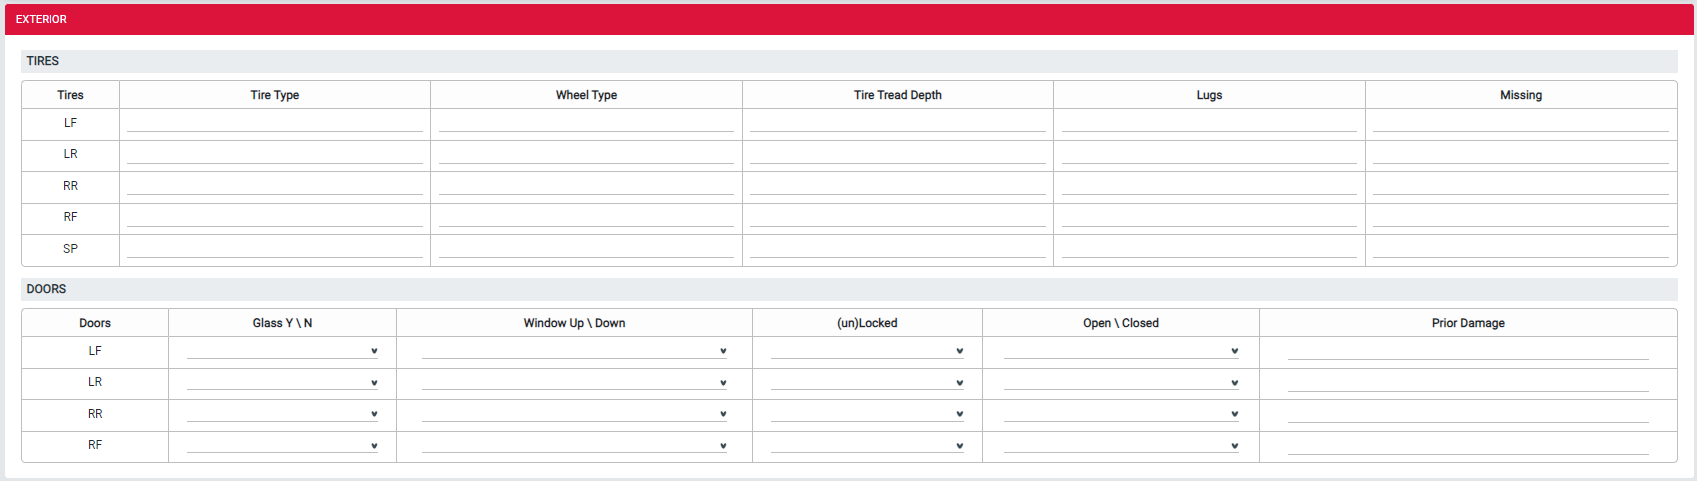Focus the Tire Type field for RR tire
The height and width of the screenshot is (481, 1697).
pyautogui.click(x=275, y=186)
